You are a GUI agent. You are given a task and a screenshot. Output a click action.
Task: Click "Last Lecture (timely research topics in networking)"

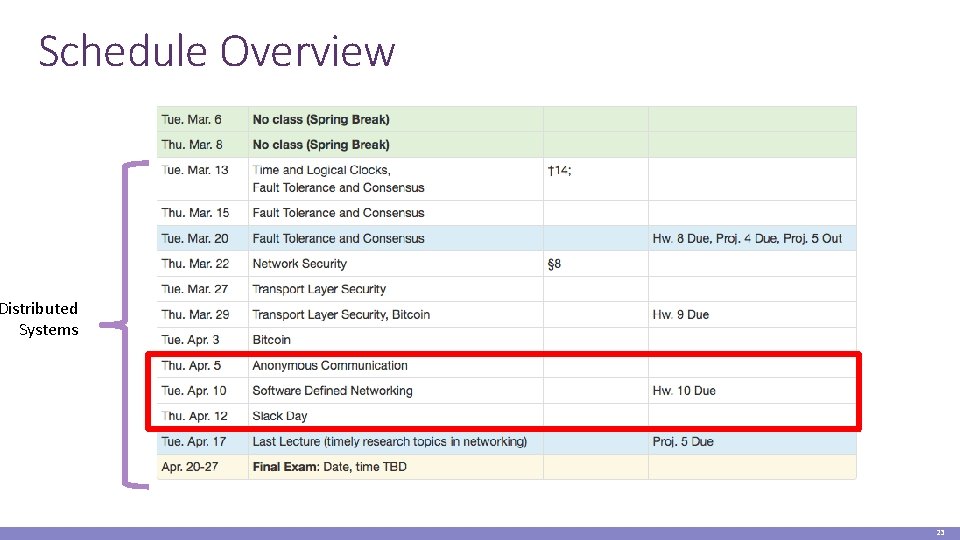pos(389,441)
